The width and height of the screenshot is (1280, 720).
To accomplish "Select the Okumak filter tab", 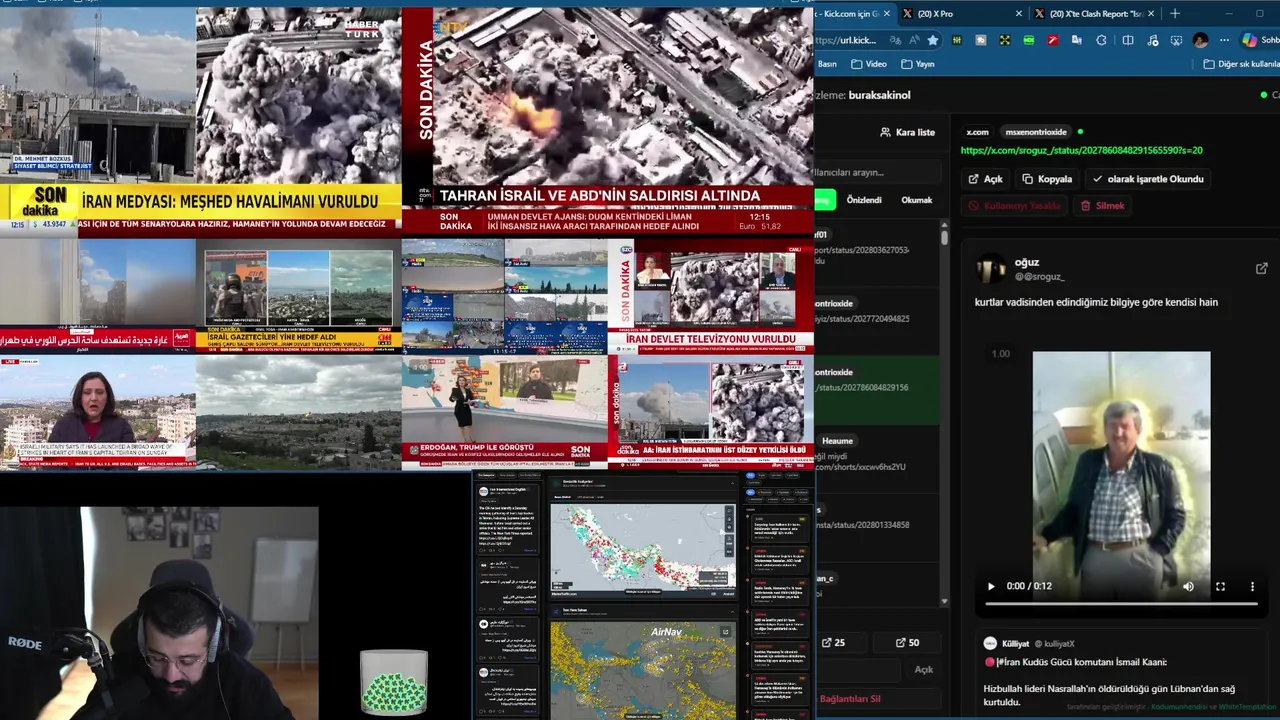I will pyautogui.click(x=917, y=200).
